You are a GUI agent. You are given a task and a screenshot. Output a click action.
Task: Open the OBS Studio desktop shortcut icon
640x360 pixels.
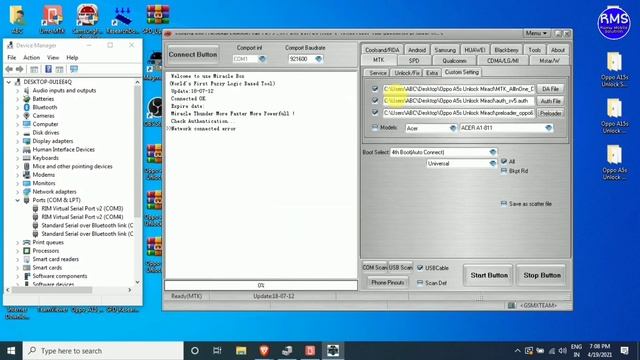pyautogui.click(x=156, y=108)
